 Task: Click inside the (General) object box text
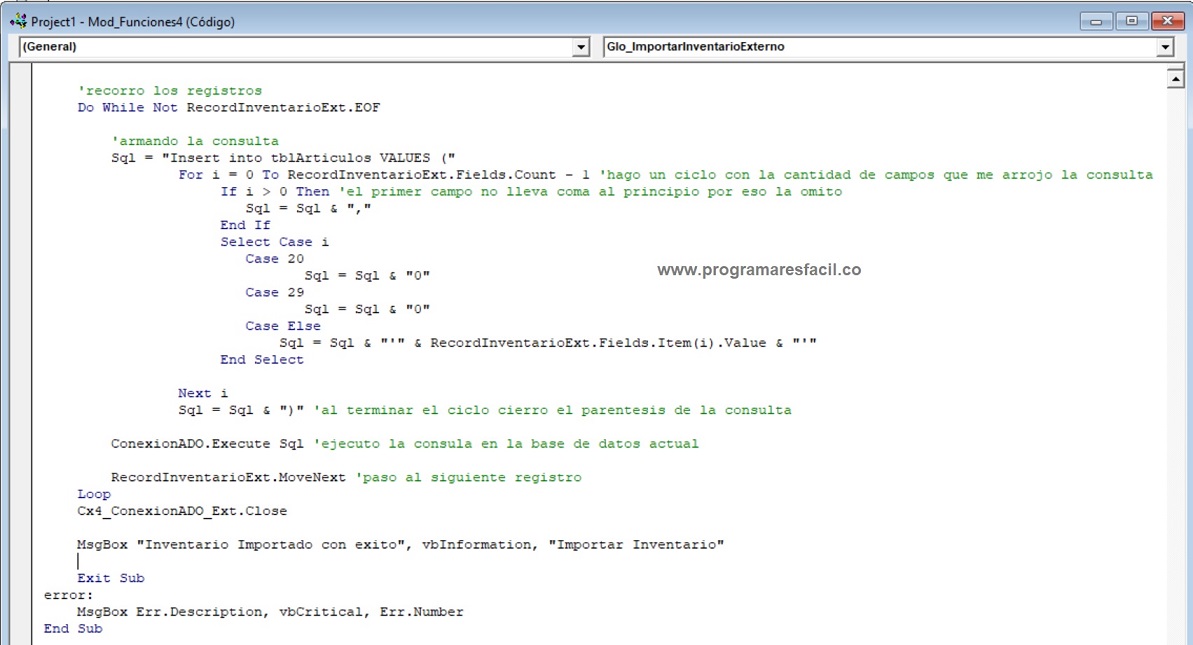click(x=50, y=47)
